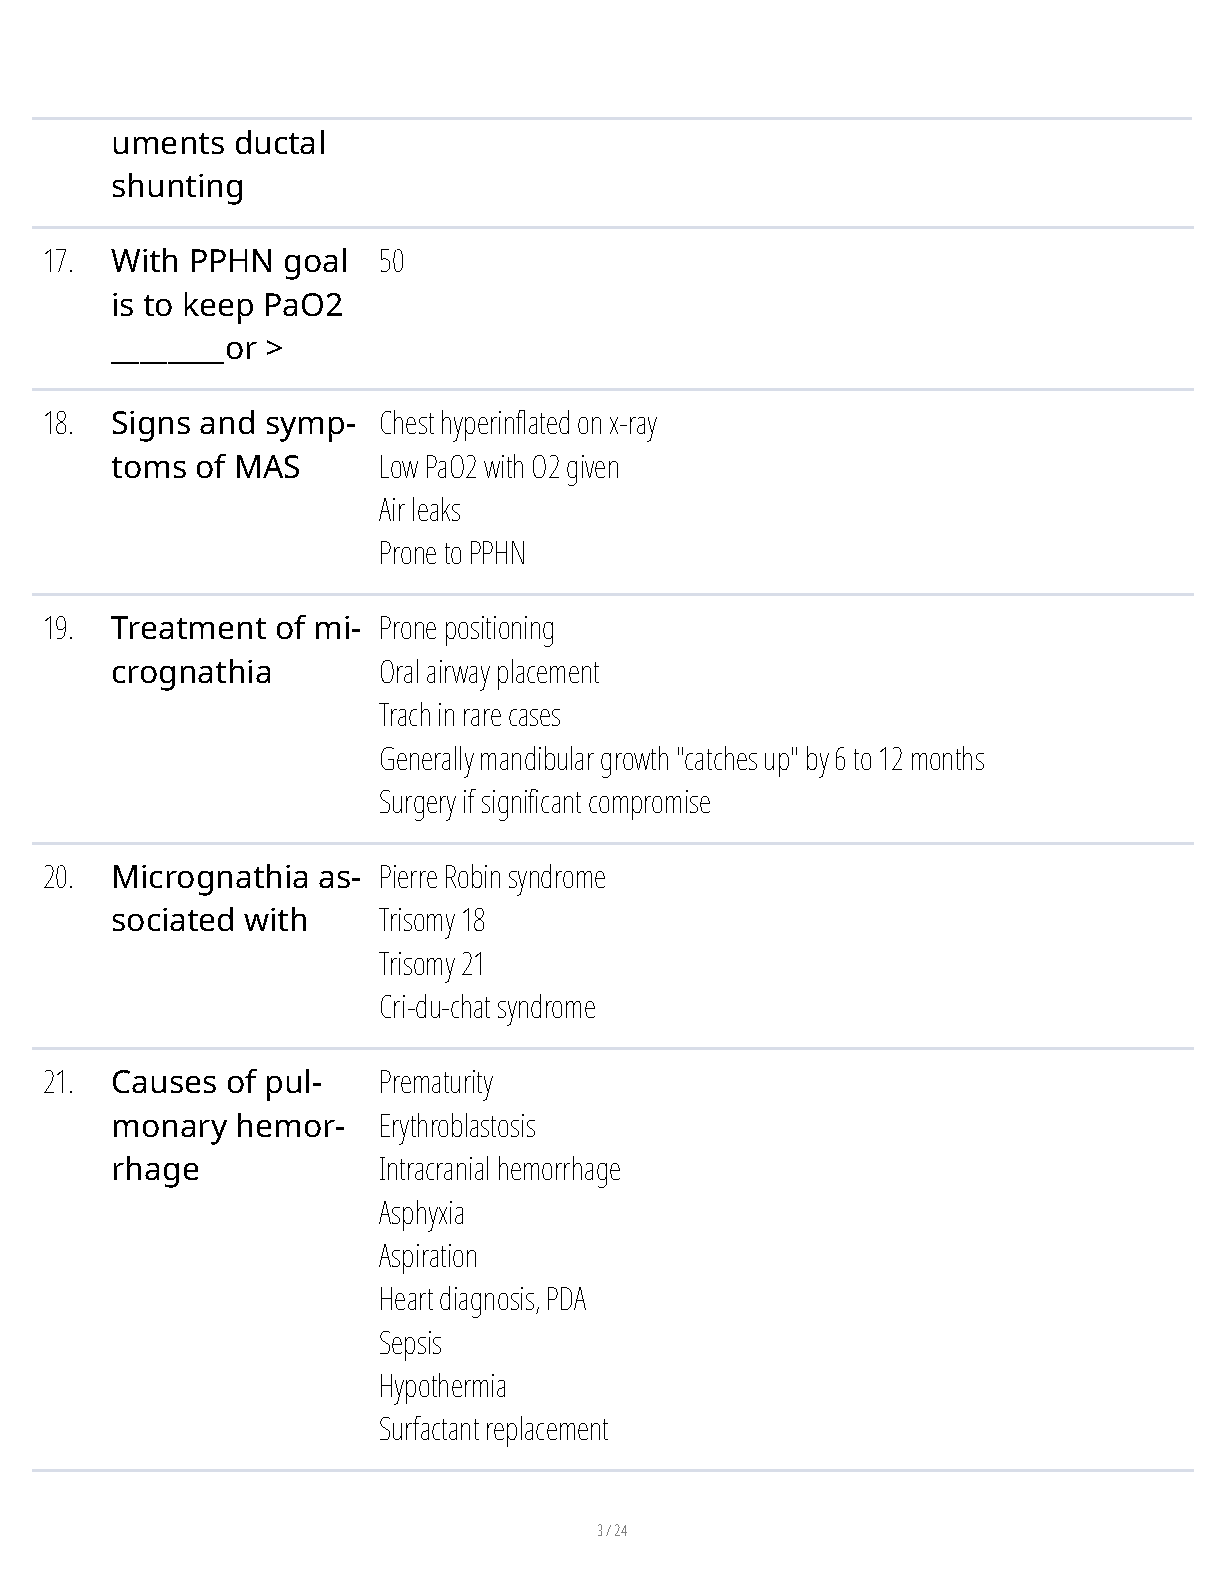Select the "Treatment of micrognathia" heading
This screenshot has height=1584, width=1224.
[x=235, y=650]
